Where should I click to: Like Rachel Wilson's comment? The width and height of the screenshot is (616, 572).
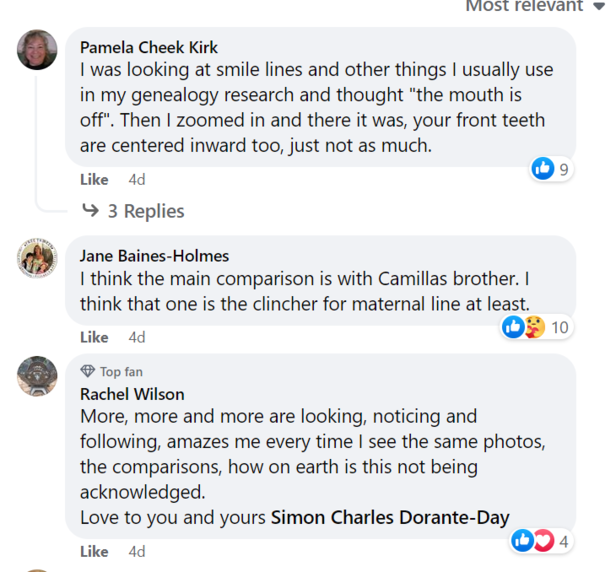click(x=94, y=551)
